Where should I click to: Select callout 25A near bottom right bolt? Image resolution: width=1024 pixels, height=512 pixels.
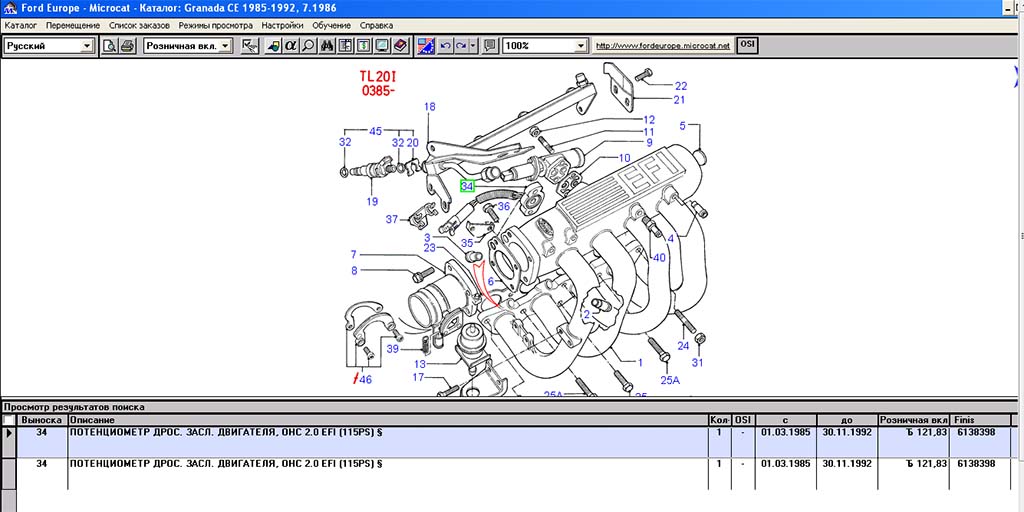pyautogui.click(x=670, y=380)
